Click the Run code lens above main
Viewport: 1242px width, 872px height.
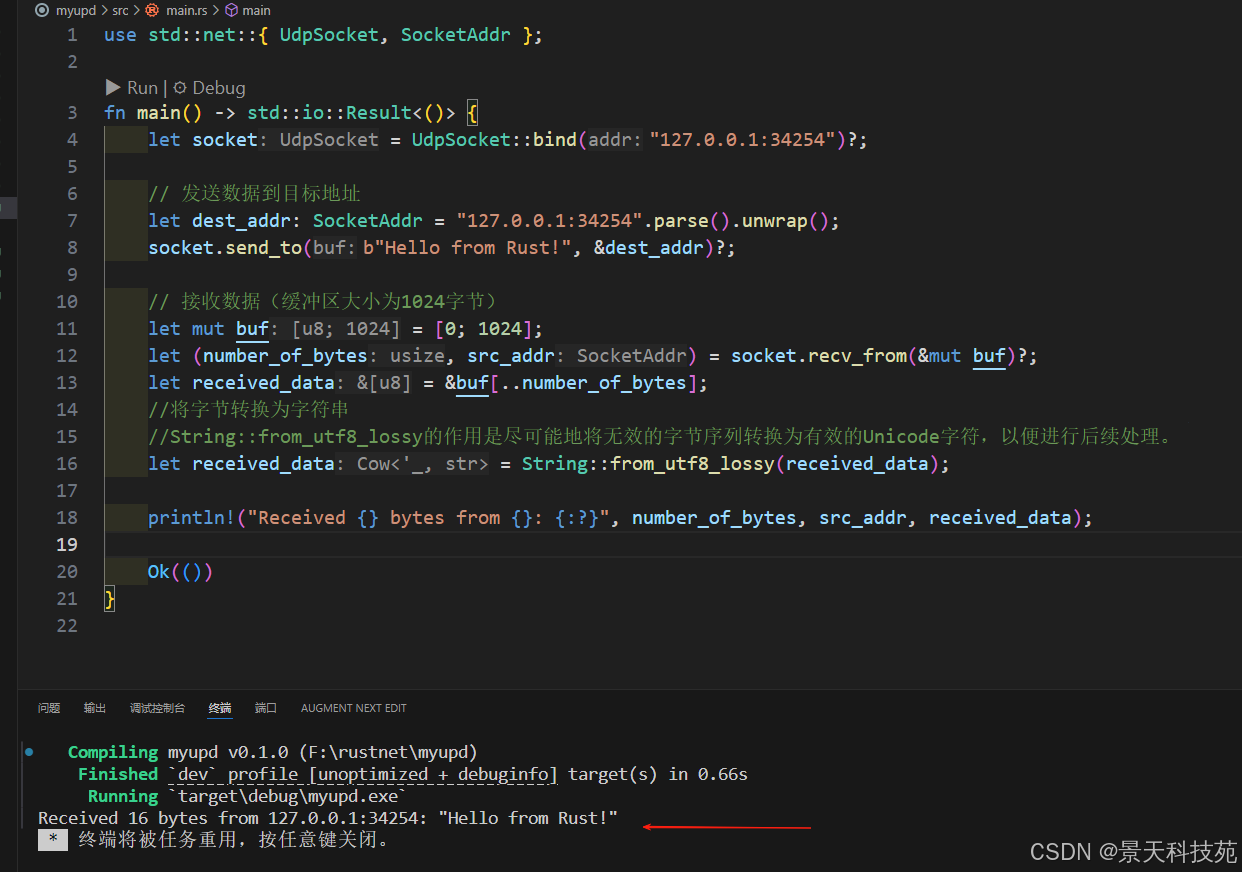tap(132, 88)
